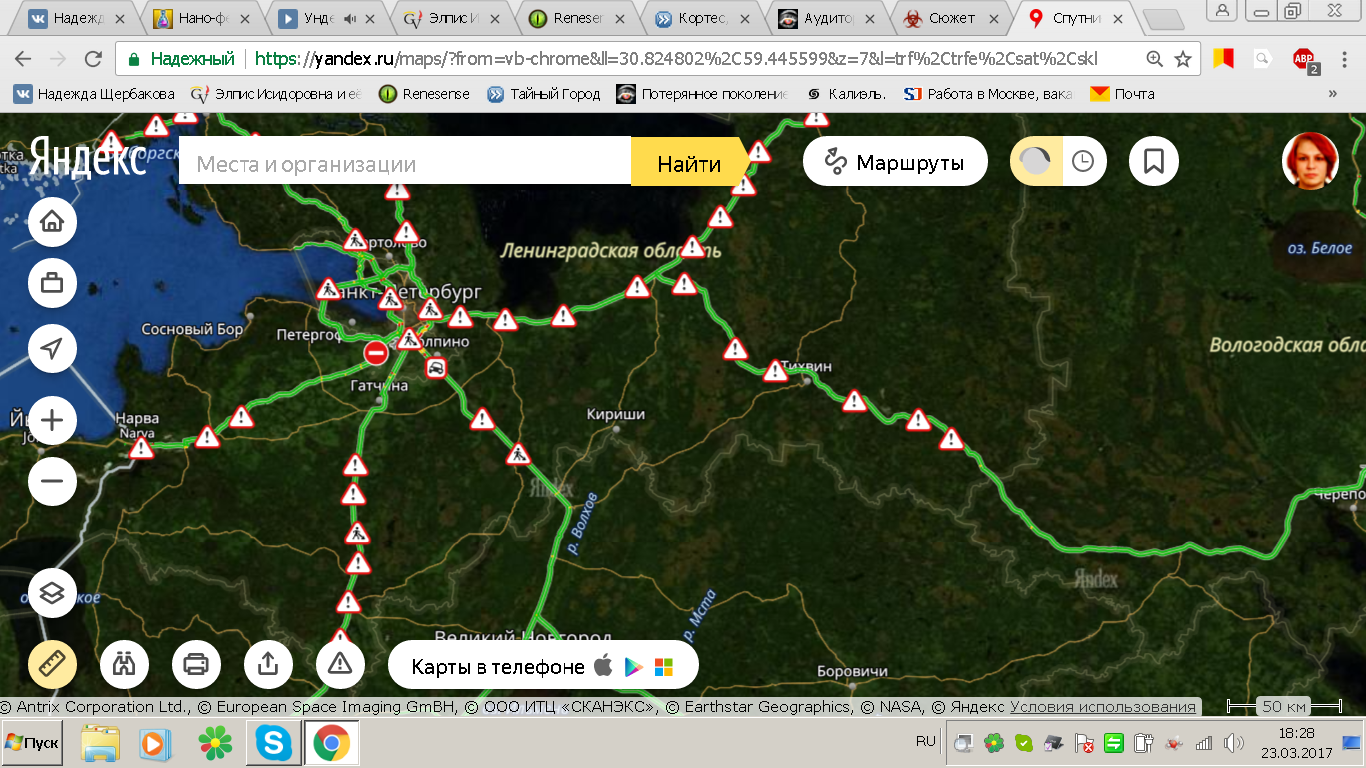Screen dimensions: 1366x768
Task: Locate my position with the arrow button
Action: click(52, 348)
